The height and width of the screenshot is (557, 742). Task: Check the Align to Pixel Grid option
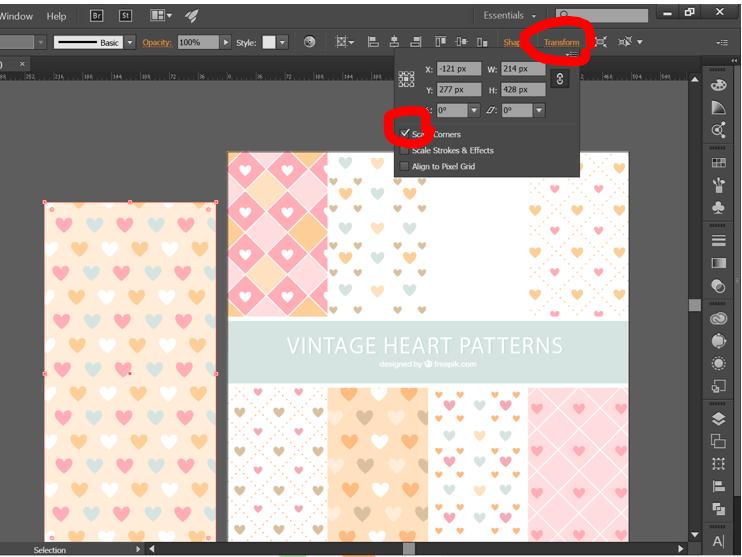(404, 166)
